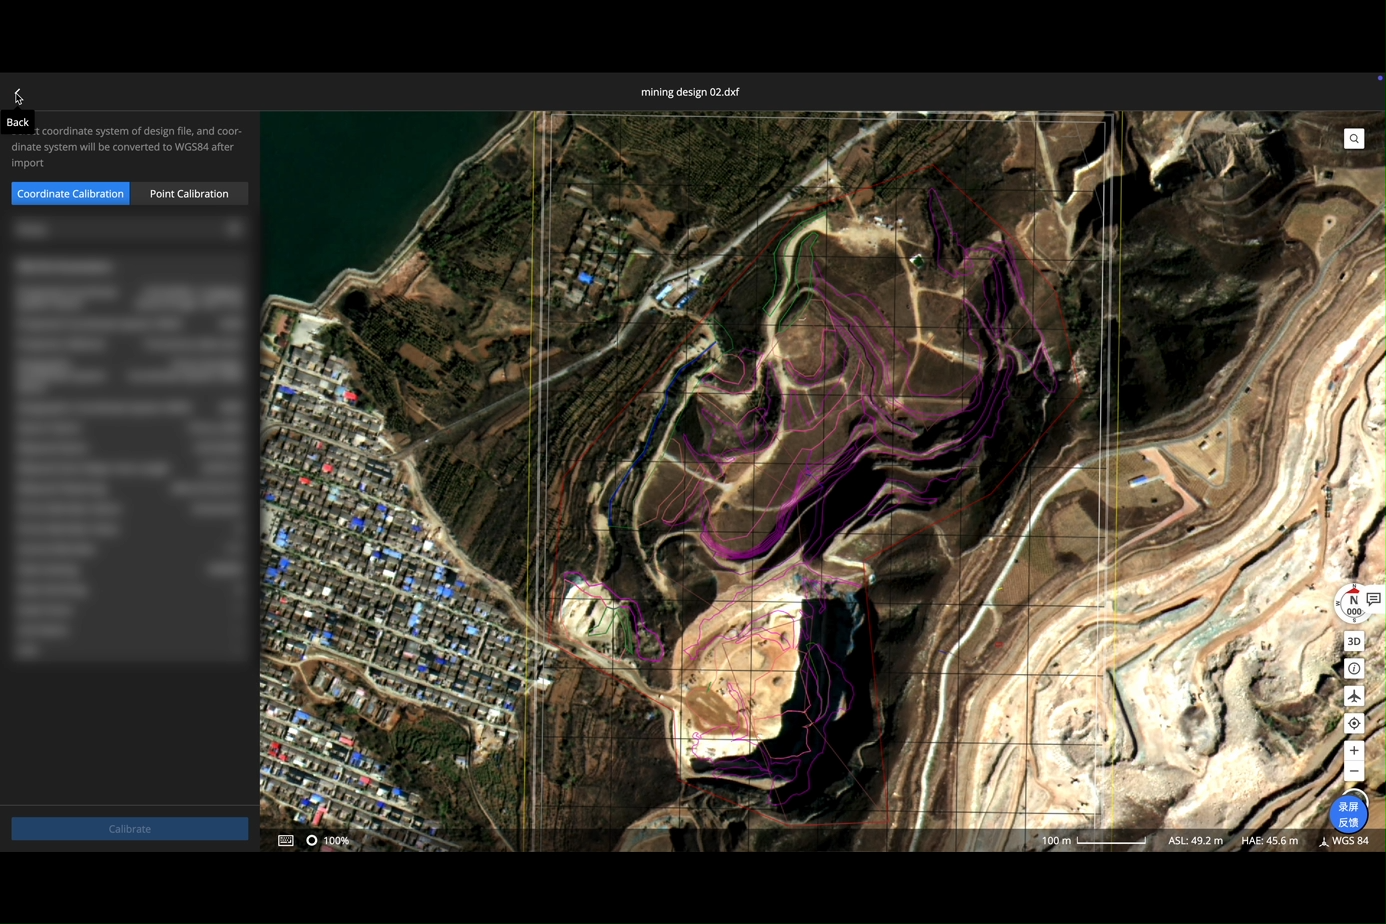The image size is (1386, 924).
Task: Click the HAE height readout
Action: (x=1269, y=841)
